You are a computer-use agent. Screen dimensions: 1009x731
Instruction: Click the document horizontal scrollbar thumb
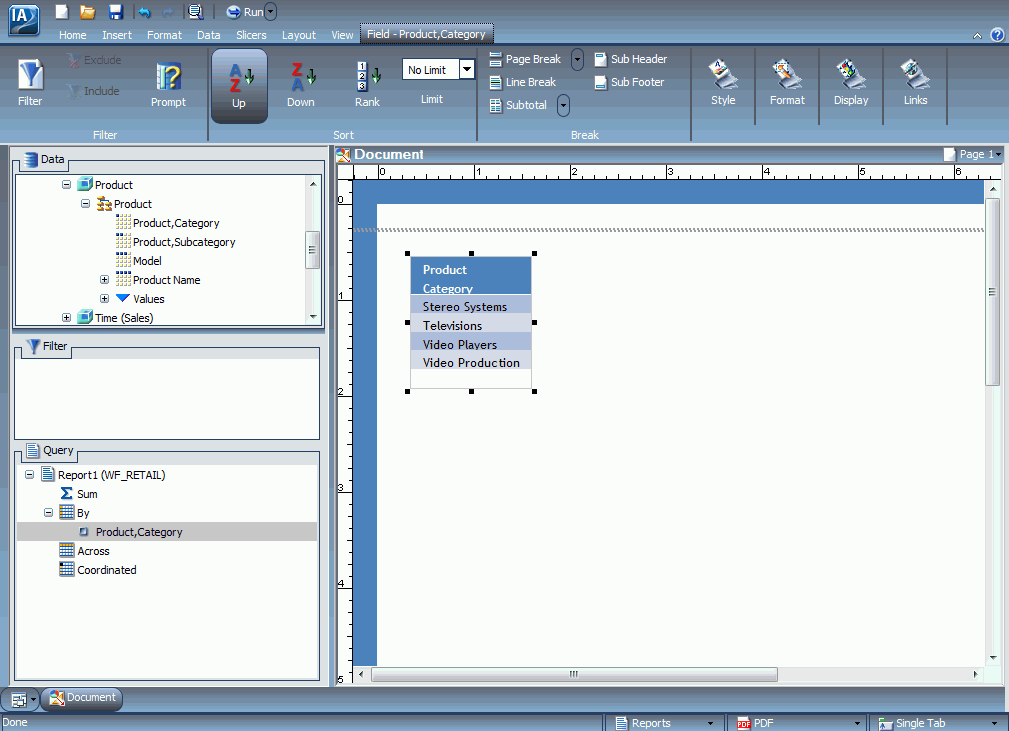[574, 674]
